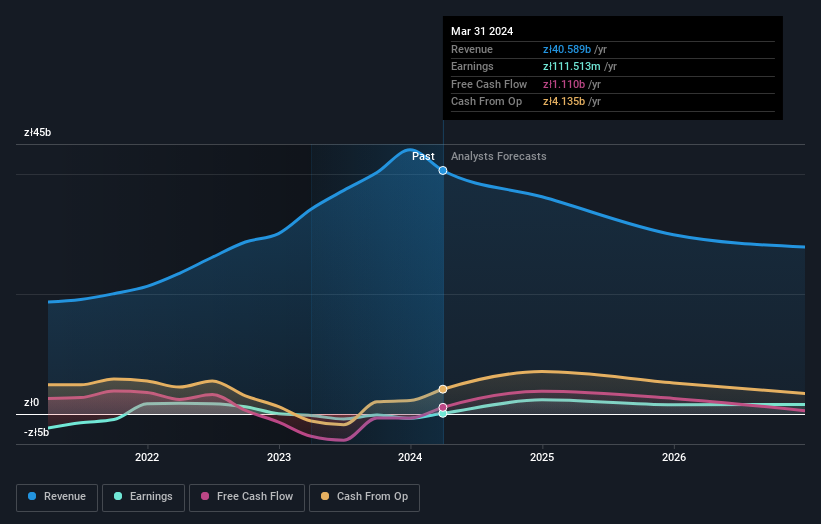The height and width of the screenshot is (524, 821).
Task: Click the teal Earnings data point marker
Action: [x=443, y=414]
